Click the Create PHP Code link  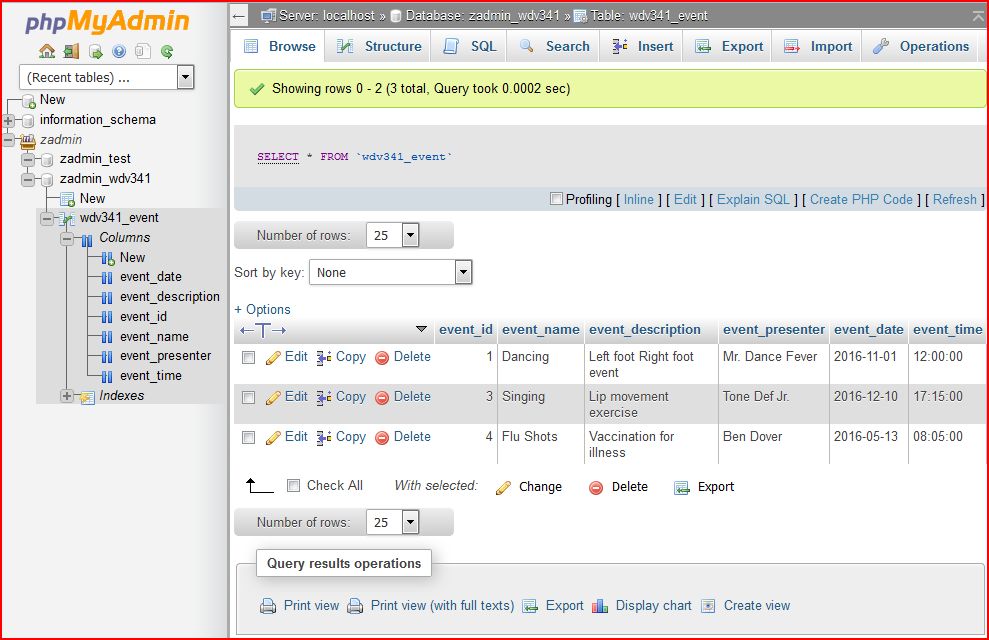pos(861,199)
